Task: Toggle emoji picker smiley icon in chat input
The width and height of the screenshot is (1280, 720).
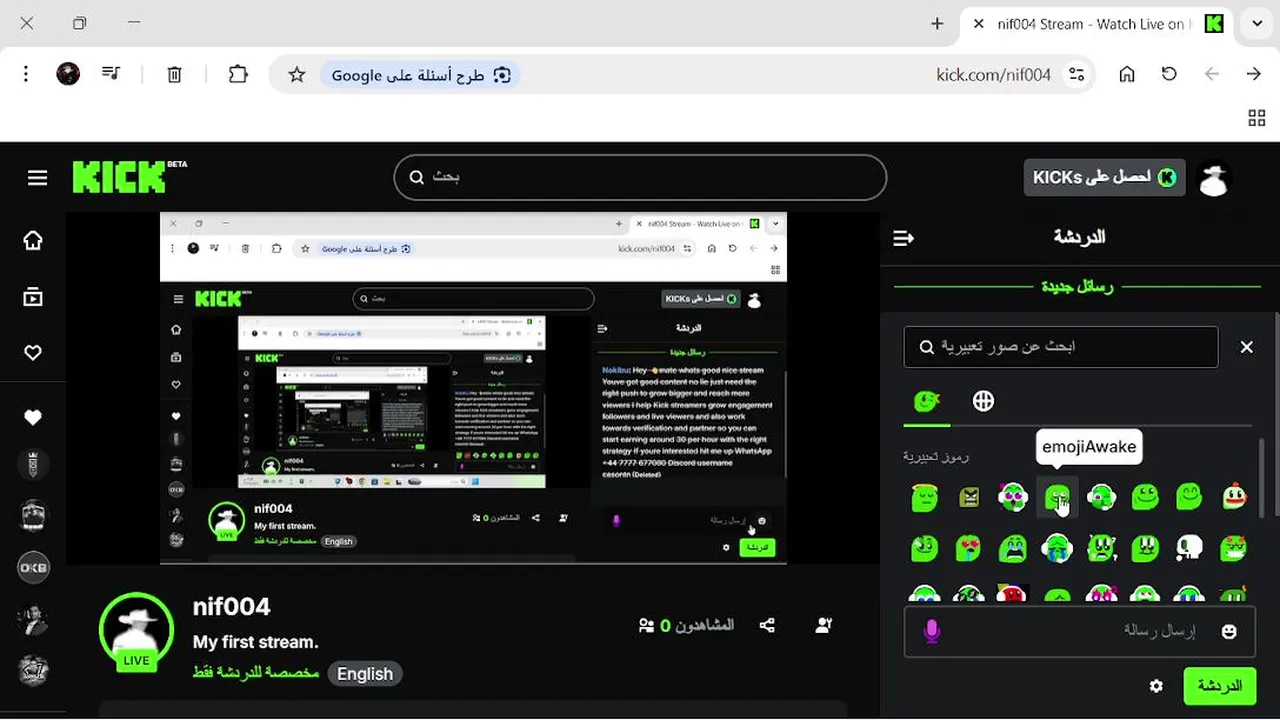Action: click(1229, 632)
